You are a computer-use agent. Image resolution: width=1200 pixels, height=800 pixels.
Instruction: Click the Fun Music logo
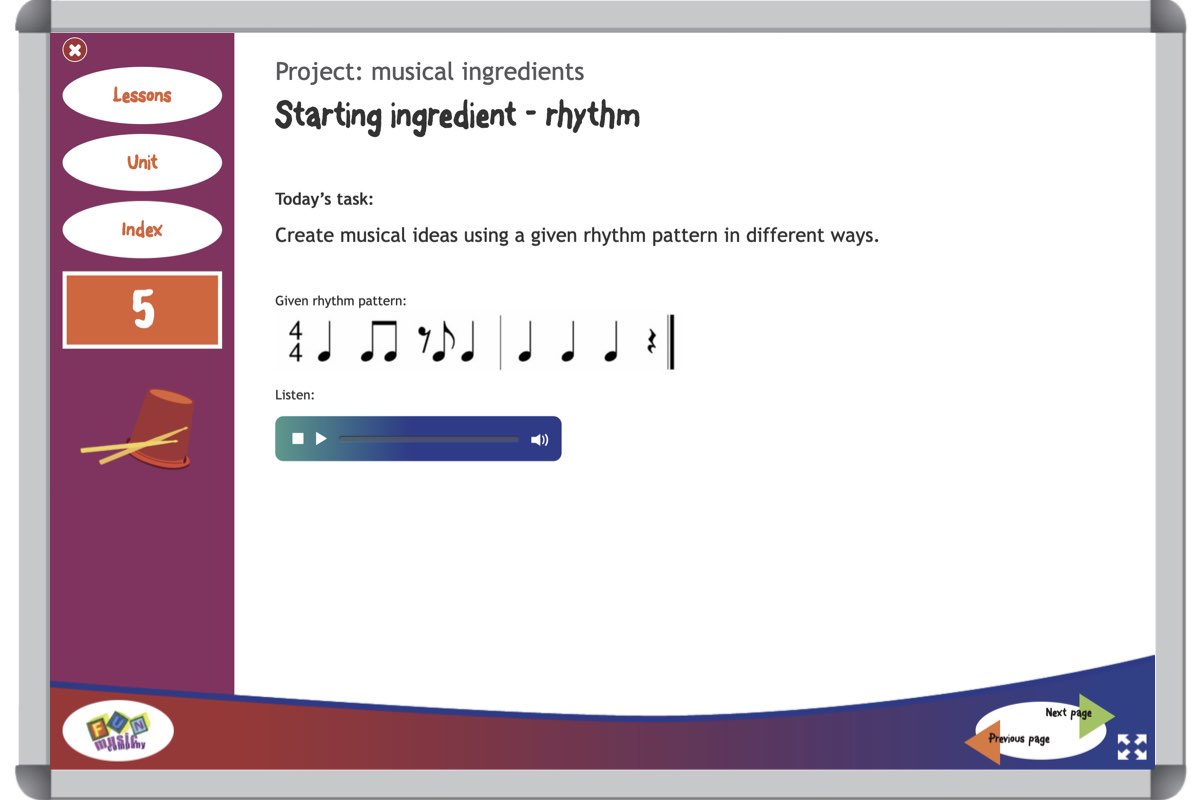(118, 731)
